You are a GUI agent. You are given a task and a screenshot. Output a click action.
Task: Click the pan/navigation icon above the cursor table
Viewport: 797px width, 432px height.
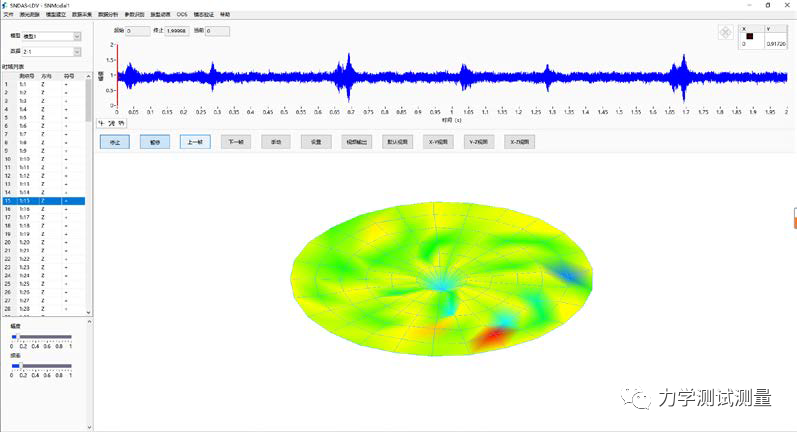pos(725,33)
